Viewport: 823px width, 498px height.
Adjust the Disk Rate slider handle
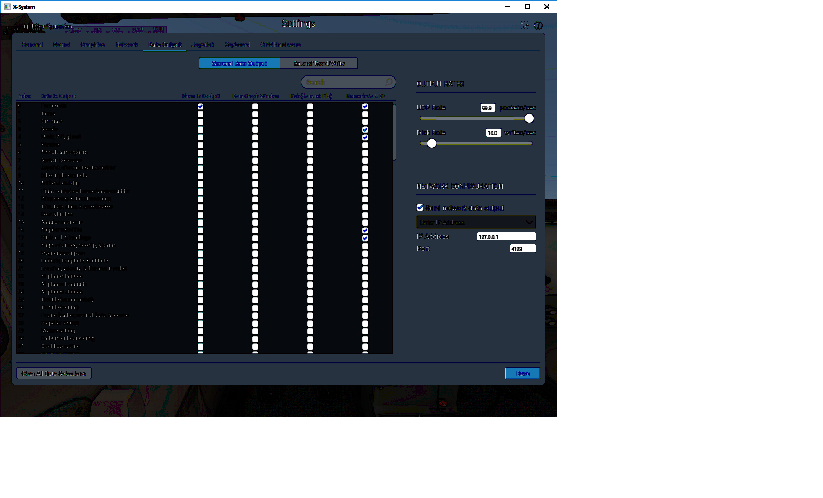[431, 143]
